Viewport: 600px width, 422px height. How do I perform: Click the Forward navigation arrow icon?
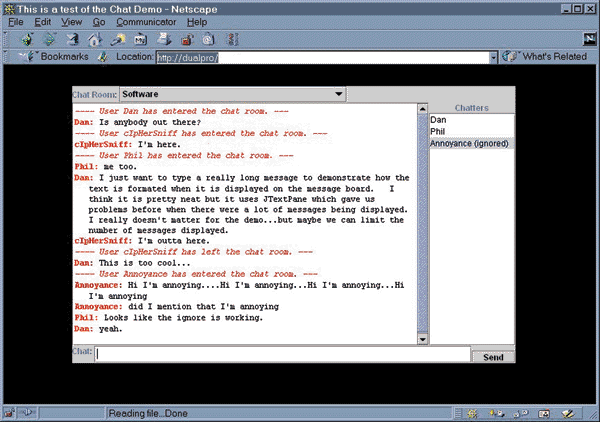point(50,40)
